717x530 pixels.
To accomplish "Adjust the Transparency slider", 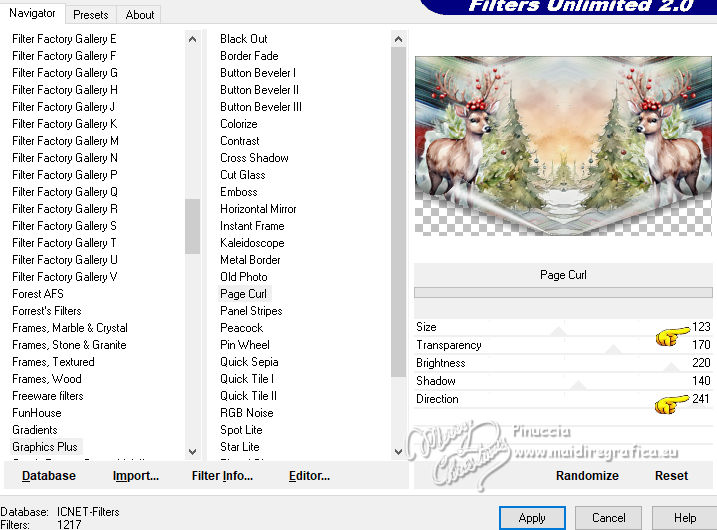I will (x=613, y=350).
